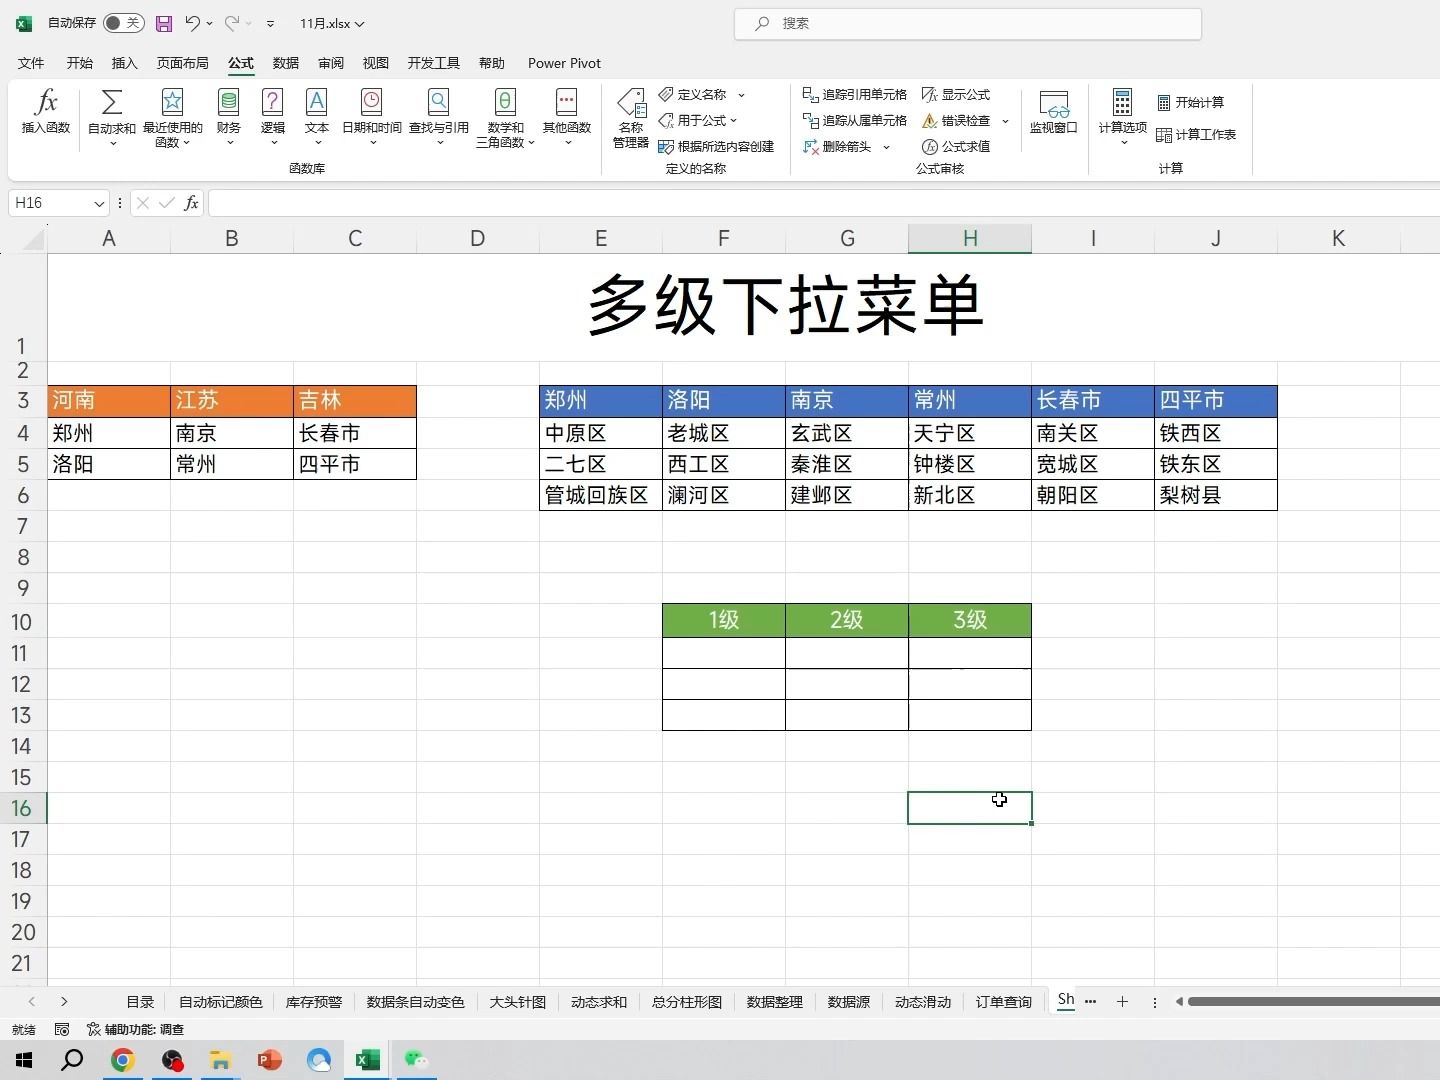Open the Name Manager (名称管理器)
Viewport: 1440px width, 1080px height.
tap(631, 118)
